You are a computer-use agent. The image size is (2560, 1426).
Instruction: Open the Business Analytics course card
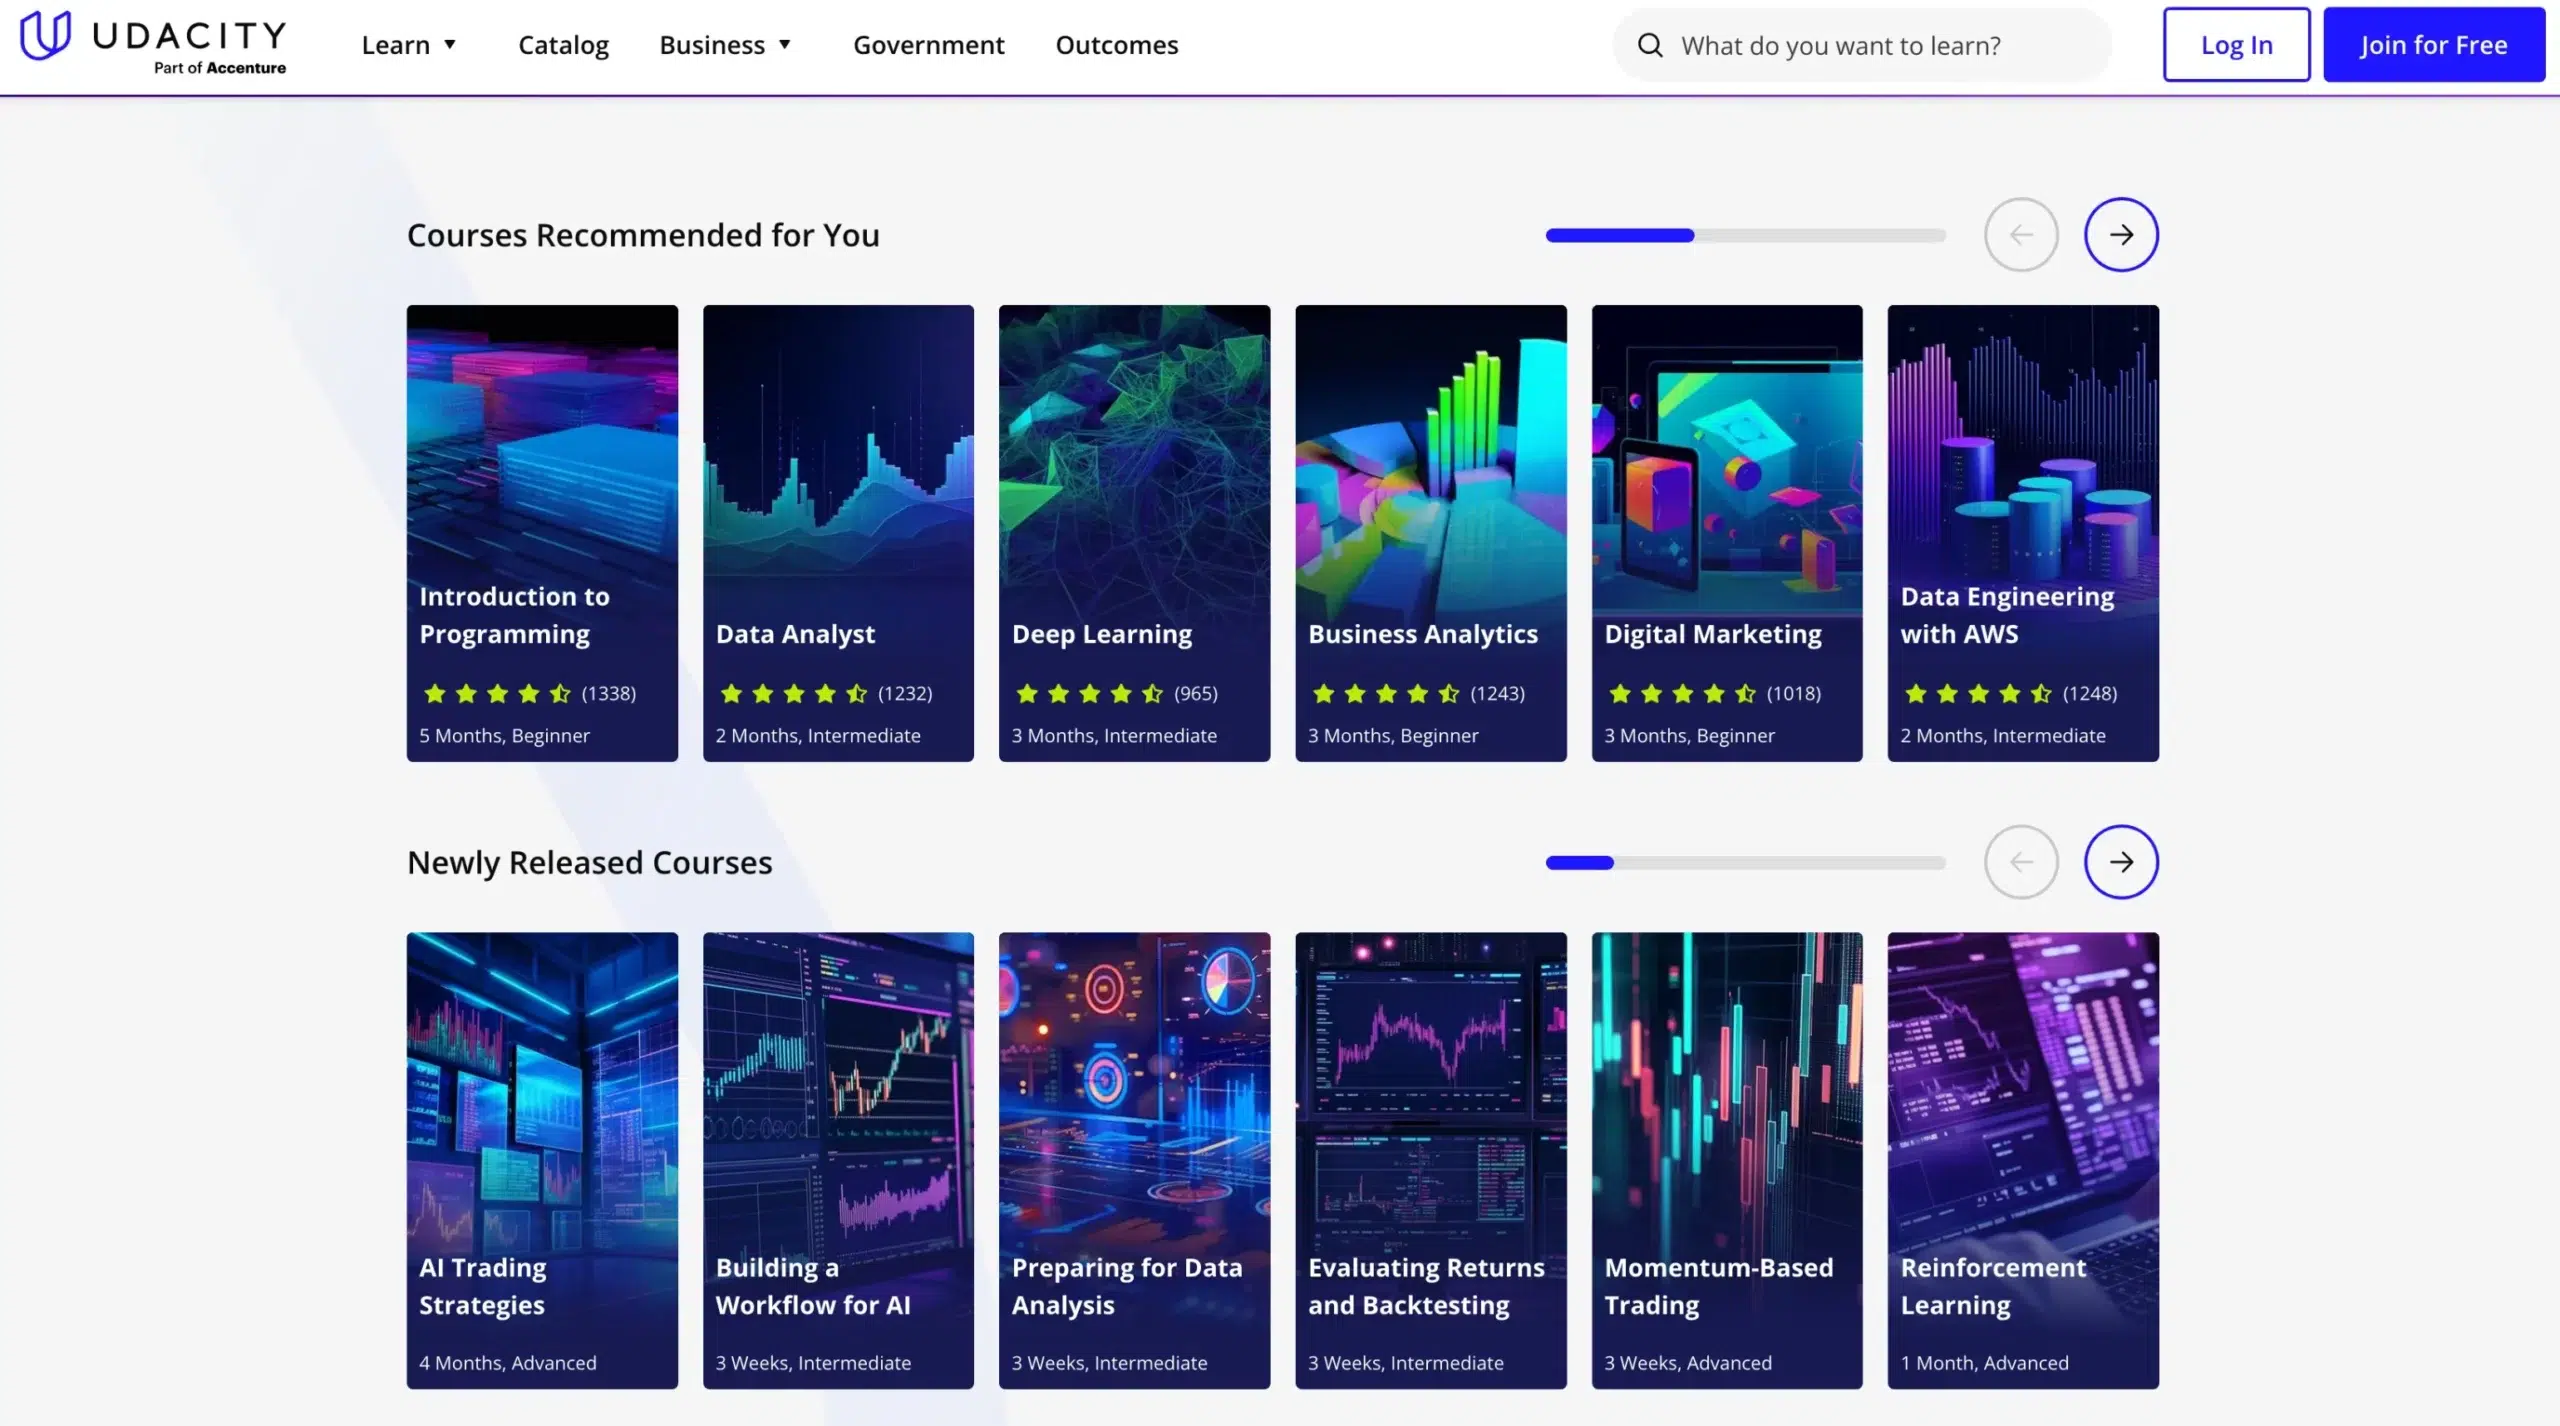[x=1431, y=533]
